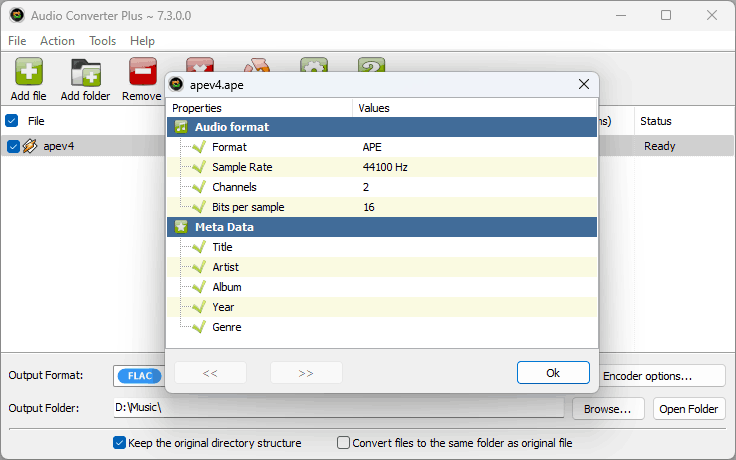Click the Ready status of apev4
This screenshot has height=460, width=736.
tap(659, 146)
